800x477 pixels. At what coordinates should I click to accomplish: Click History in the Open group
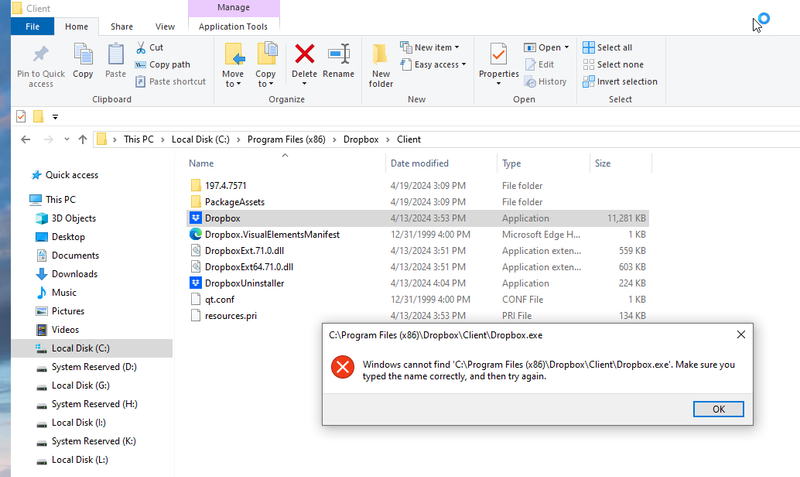545,82
